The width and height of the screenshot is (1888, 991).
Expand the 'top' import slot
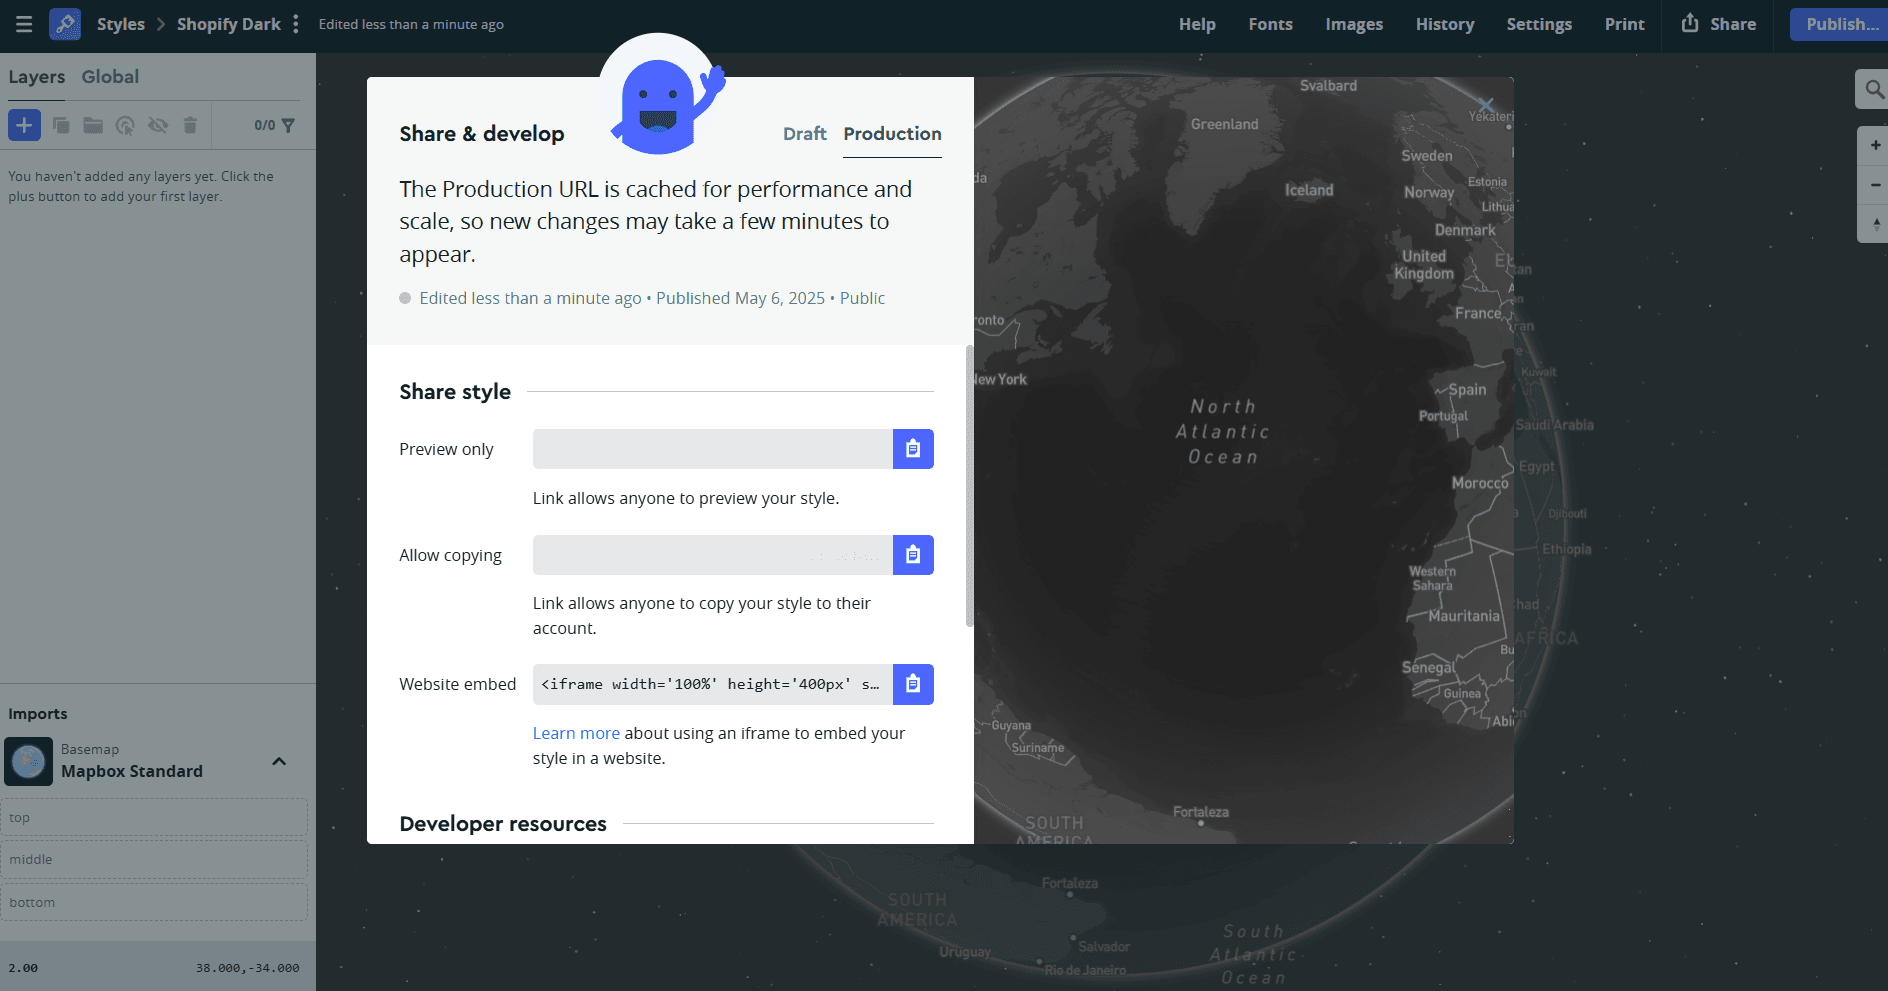pos(155,817)
